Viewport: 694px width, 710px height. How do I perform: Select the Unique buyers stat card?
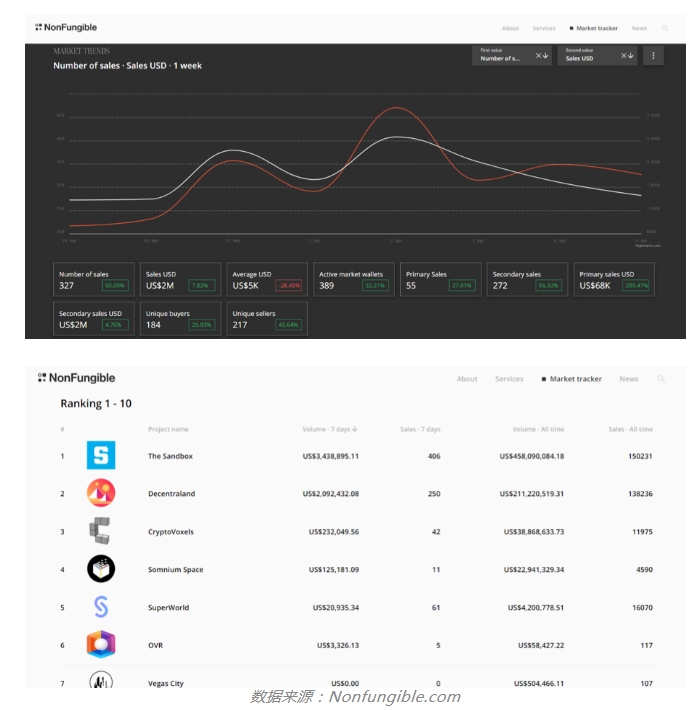pyautogui.click(x=181, y=318)
